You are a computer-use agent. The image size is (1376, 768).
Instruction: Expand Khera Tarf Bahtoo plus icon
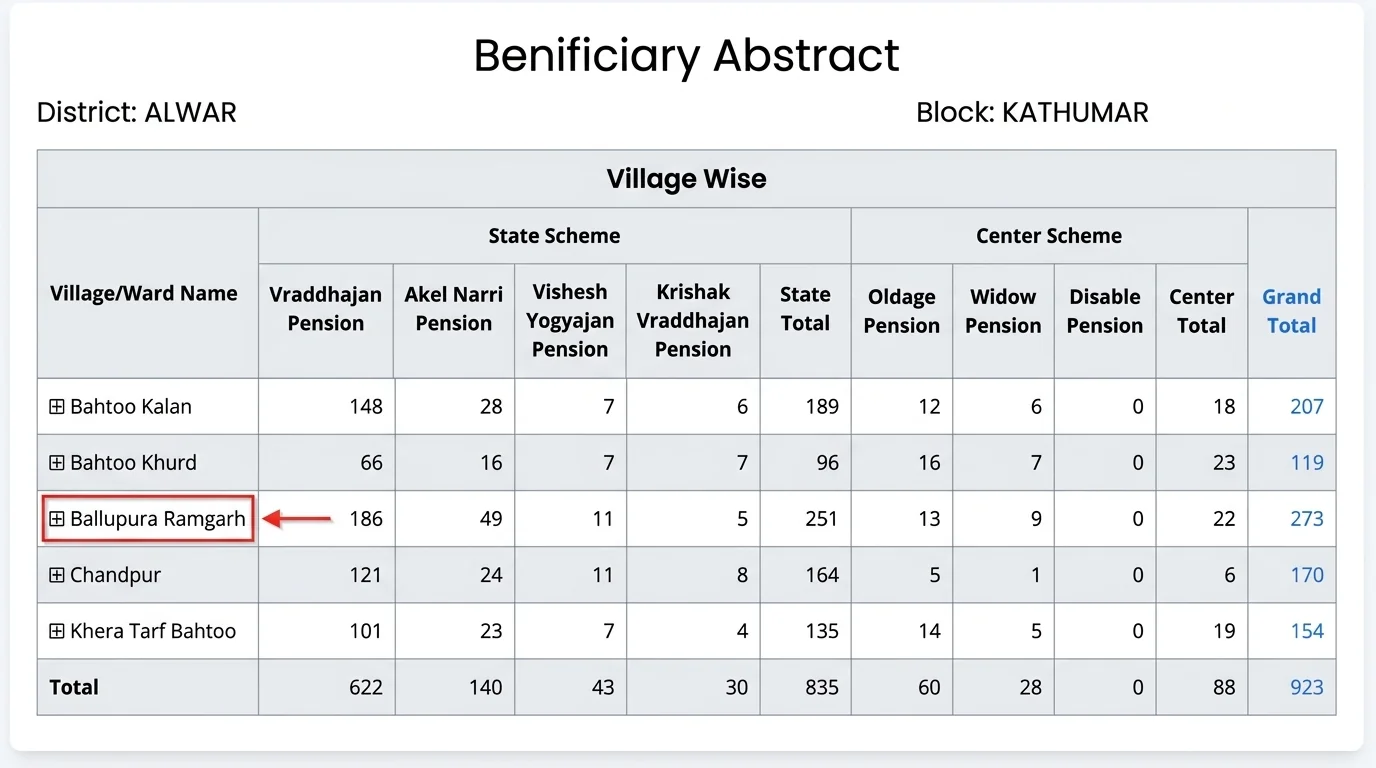[x=57, y=631]
